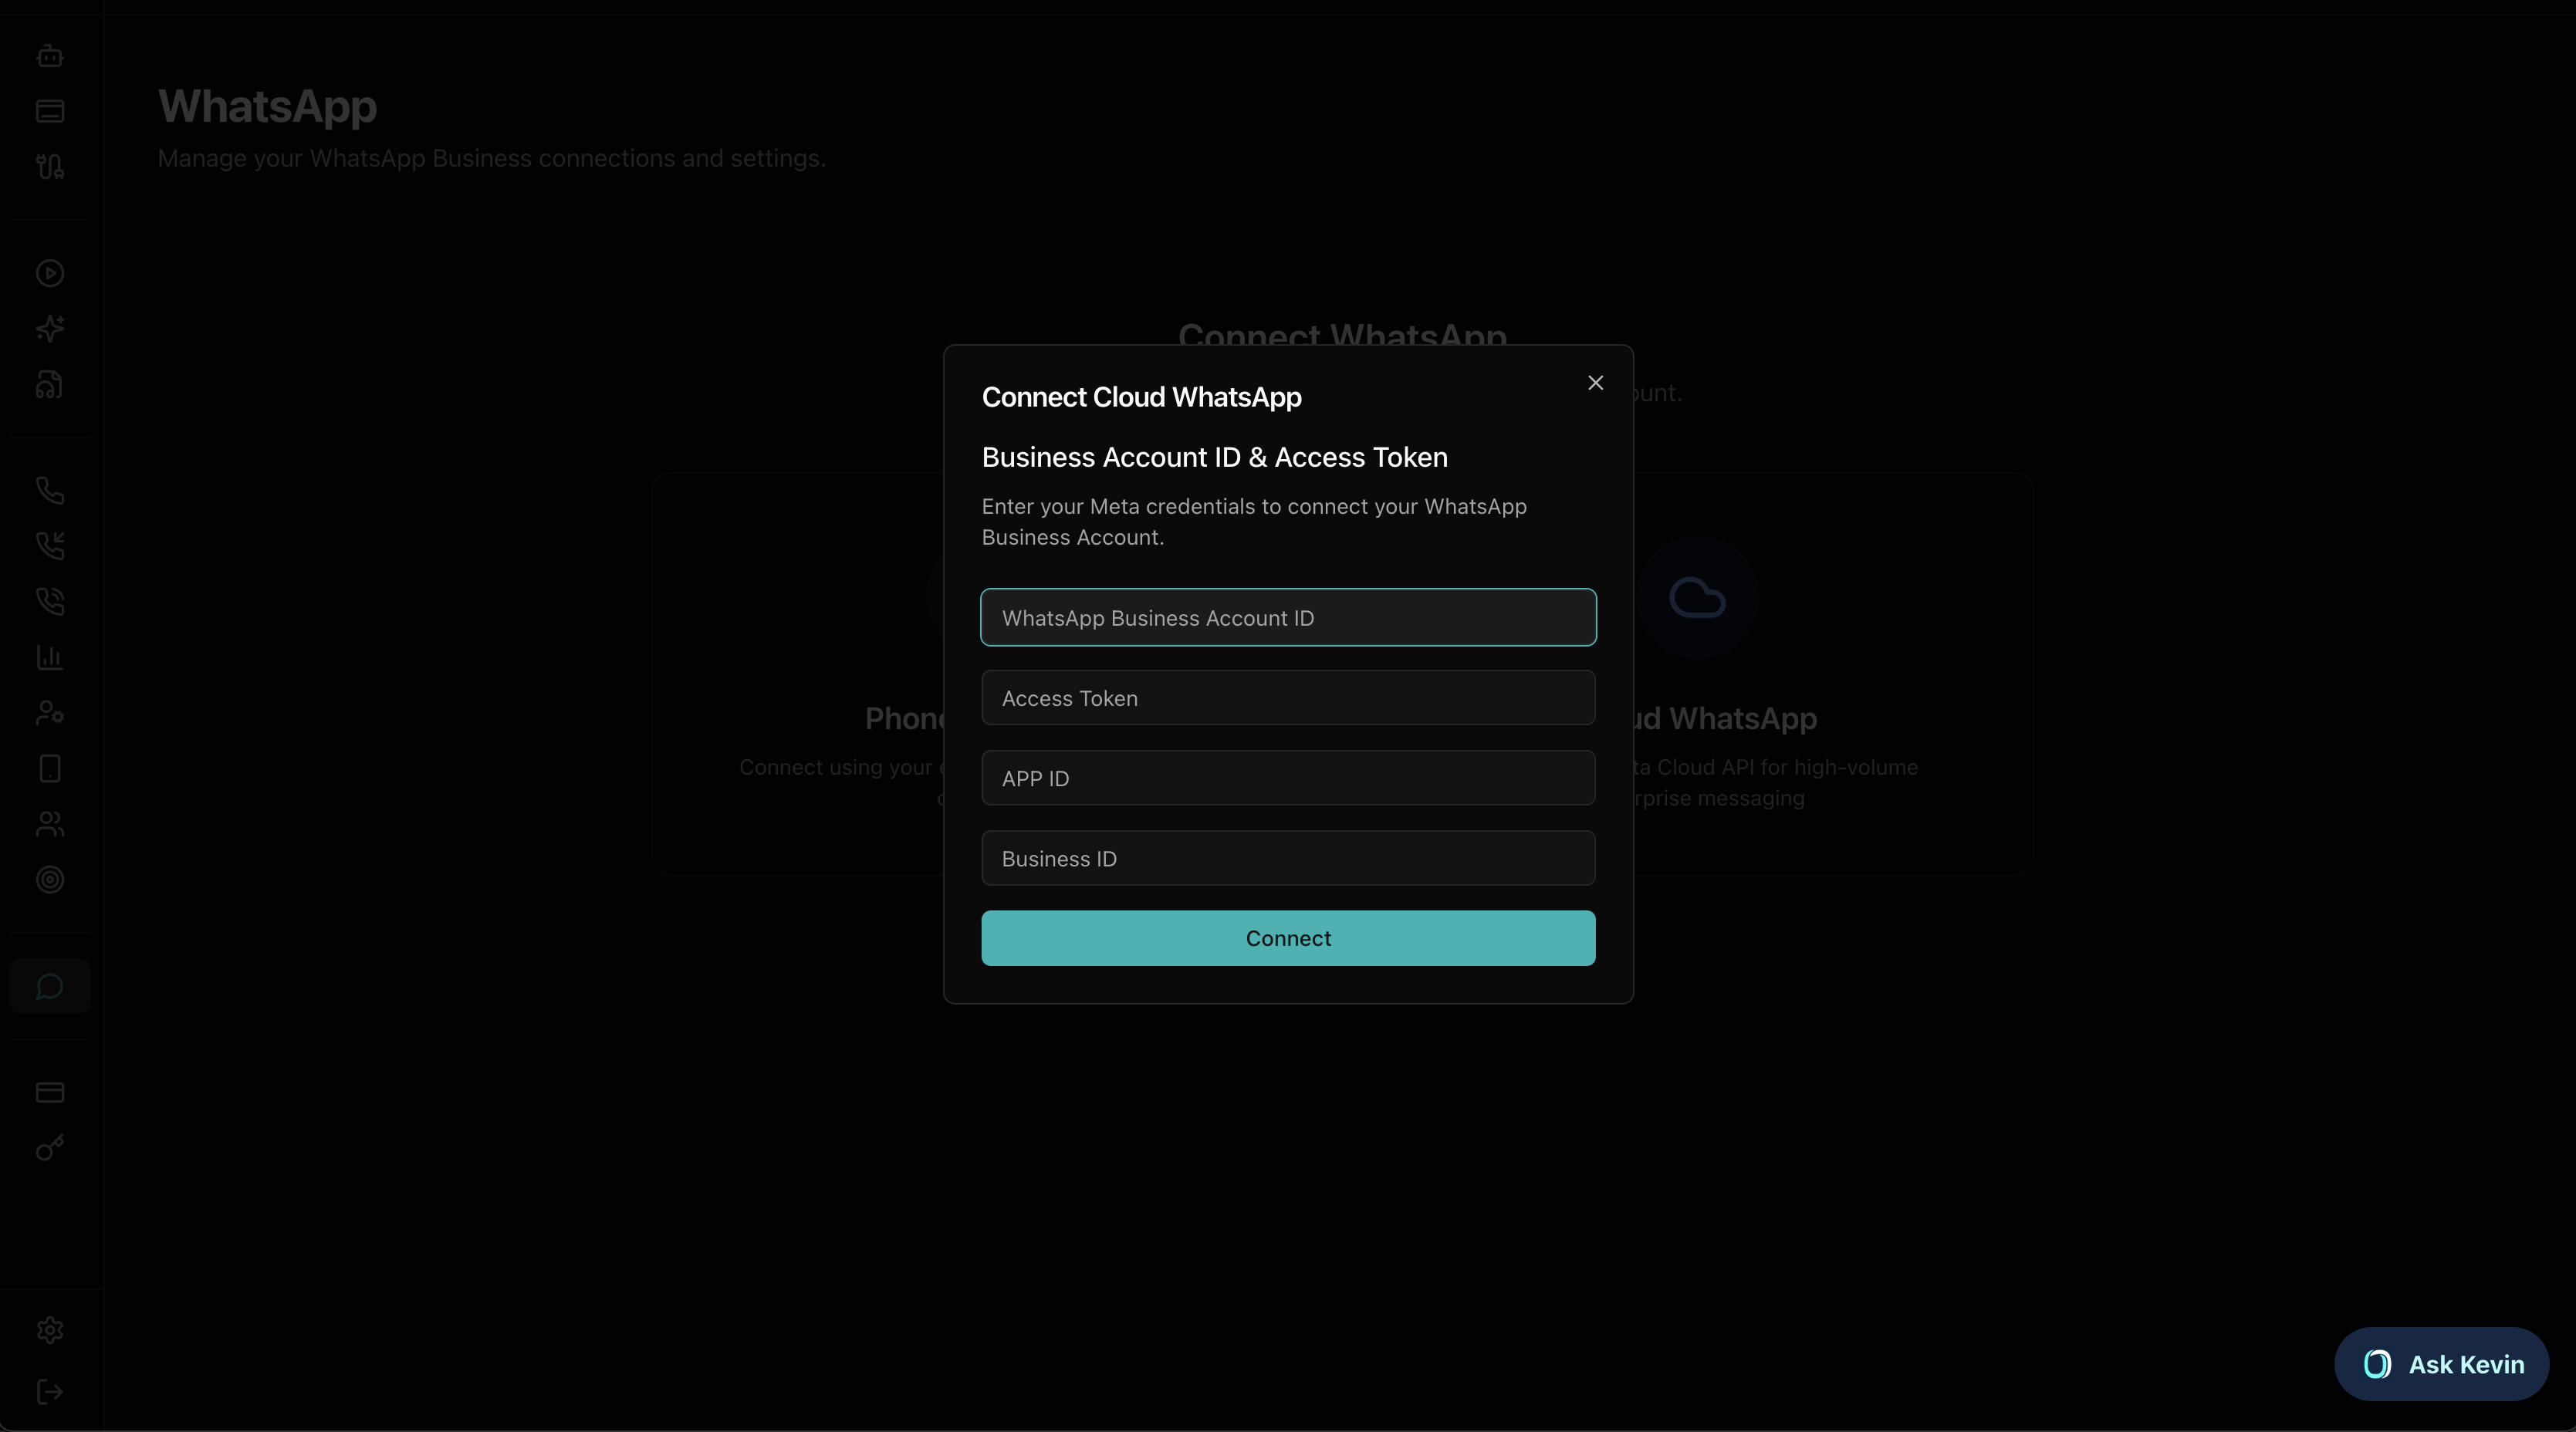The image size is (2576, 1432).
Task: Open the credit card billing icon
Action: pyautogui.click(x=50, y=1092)
